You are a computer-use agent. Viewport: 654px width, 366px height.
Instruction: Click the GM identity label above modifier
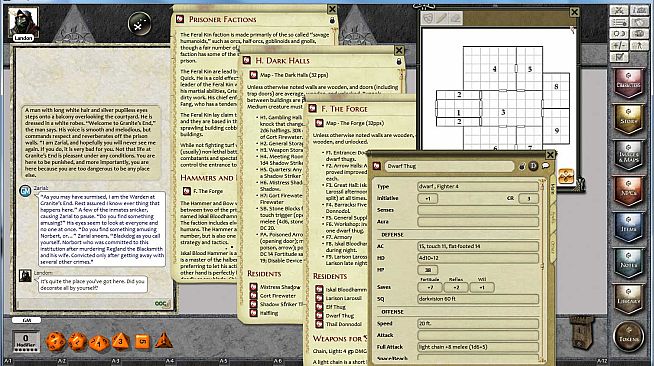click(x=26, y=320)
